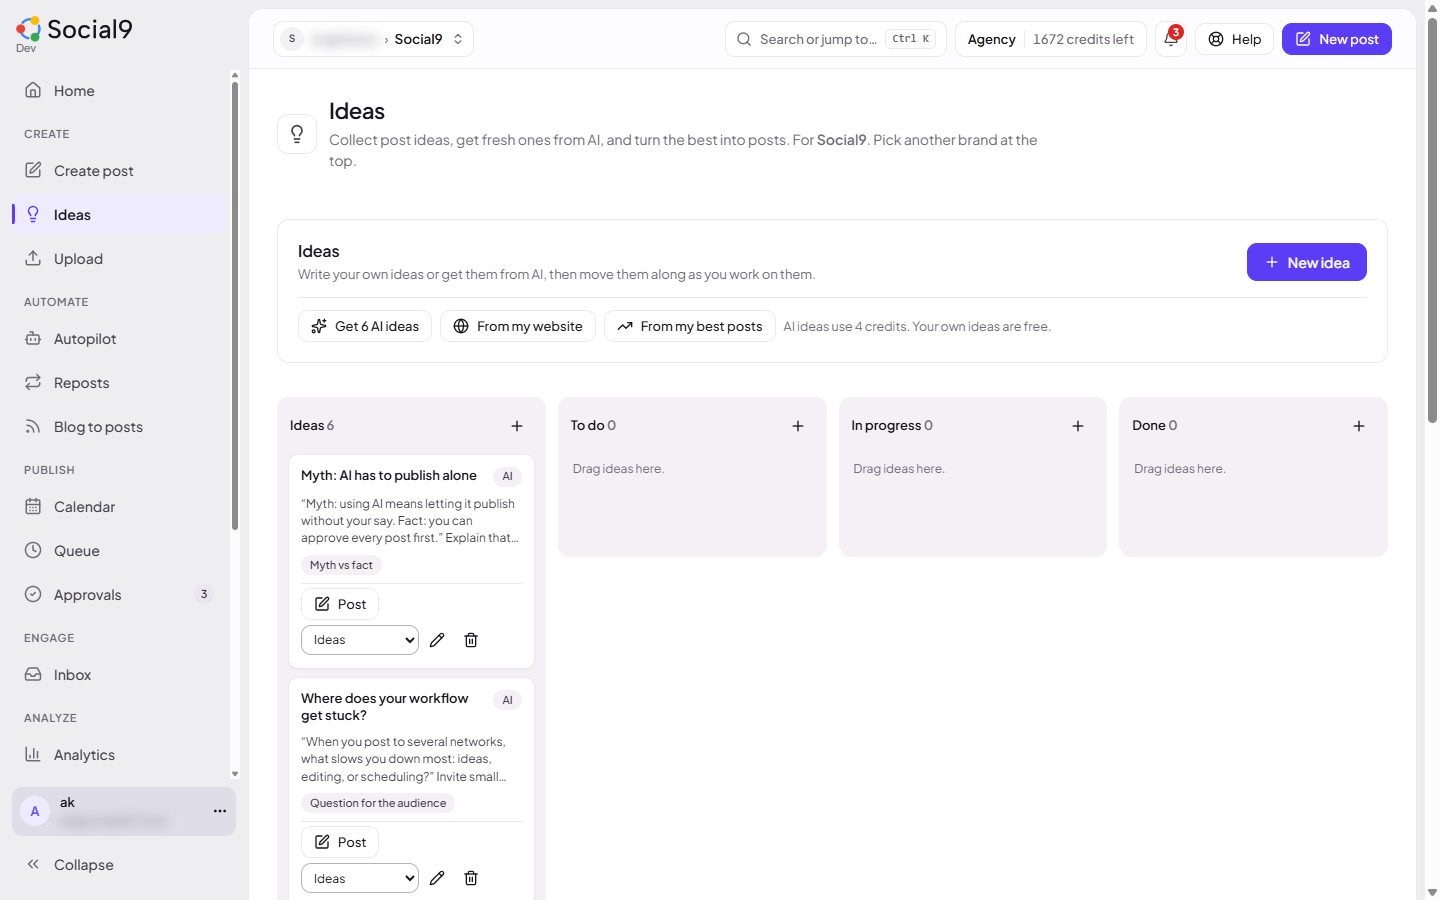The width and height of the screenshot is (1440, 900).
Task: Click the AI badge on the Myth idea card
Action: [x=507, y=476]
